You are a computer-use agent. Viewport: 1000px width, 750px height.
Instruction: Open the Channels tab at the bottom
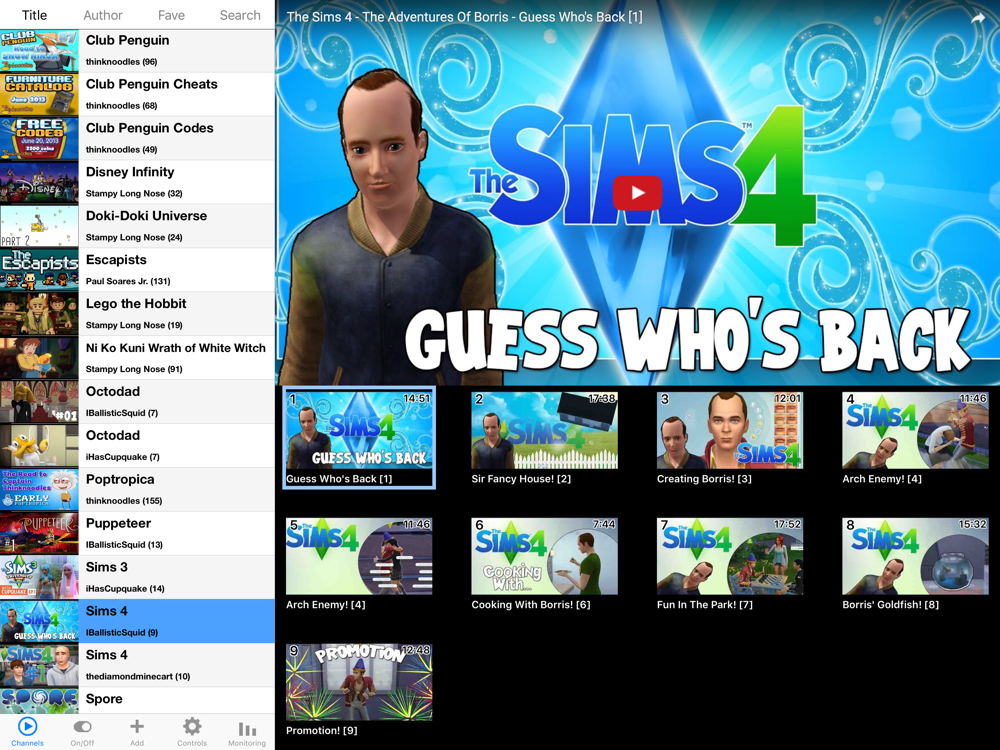27,732
